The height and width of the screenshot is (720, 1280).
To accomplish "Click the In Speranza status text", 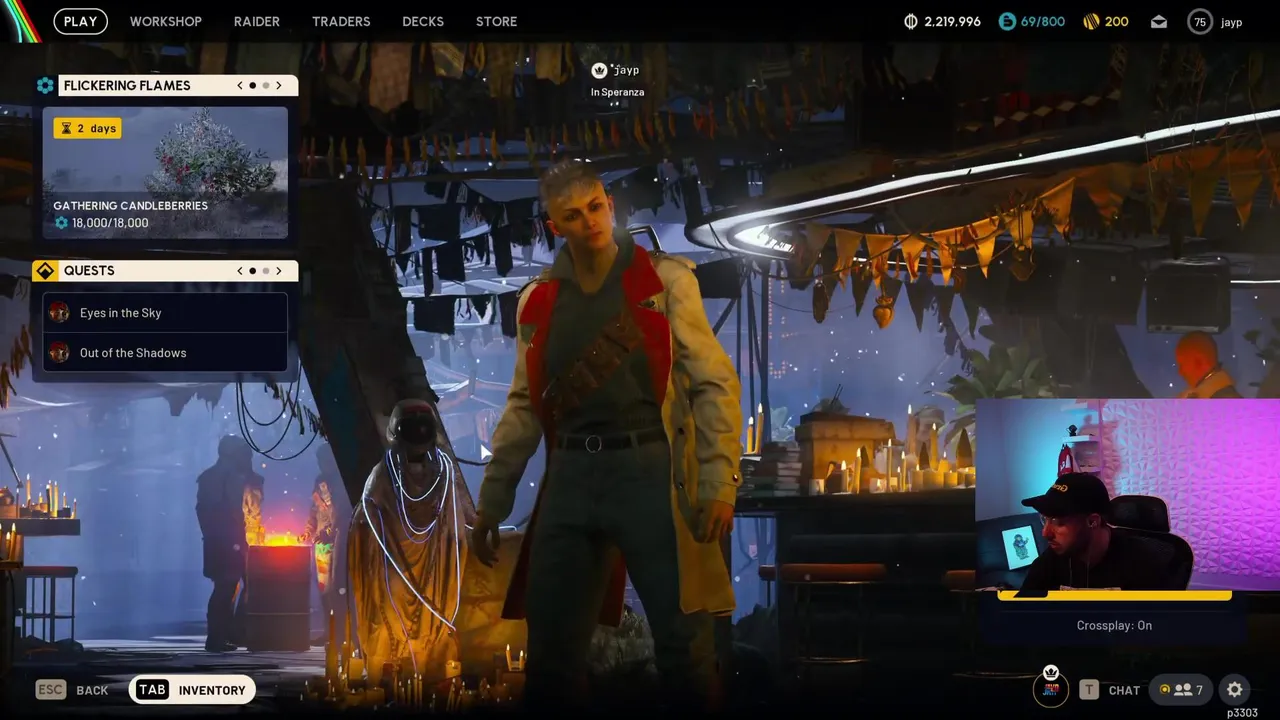I will [617, 92].
